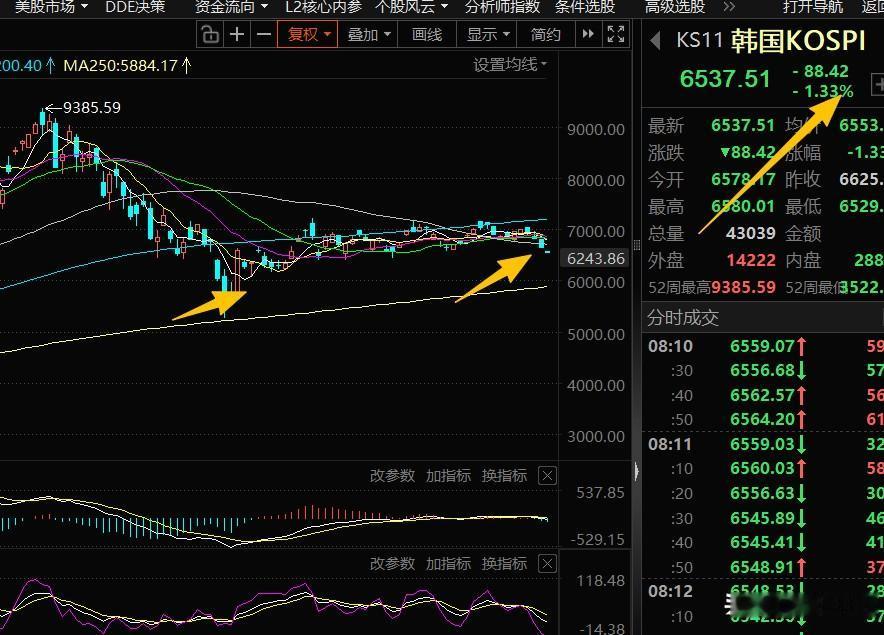Click the 分时成交 section header
This screenshot has width=884, height=635.
coord(683,318)
